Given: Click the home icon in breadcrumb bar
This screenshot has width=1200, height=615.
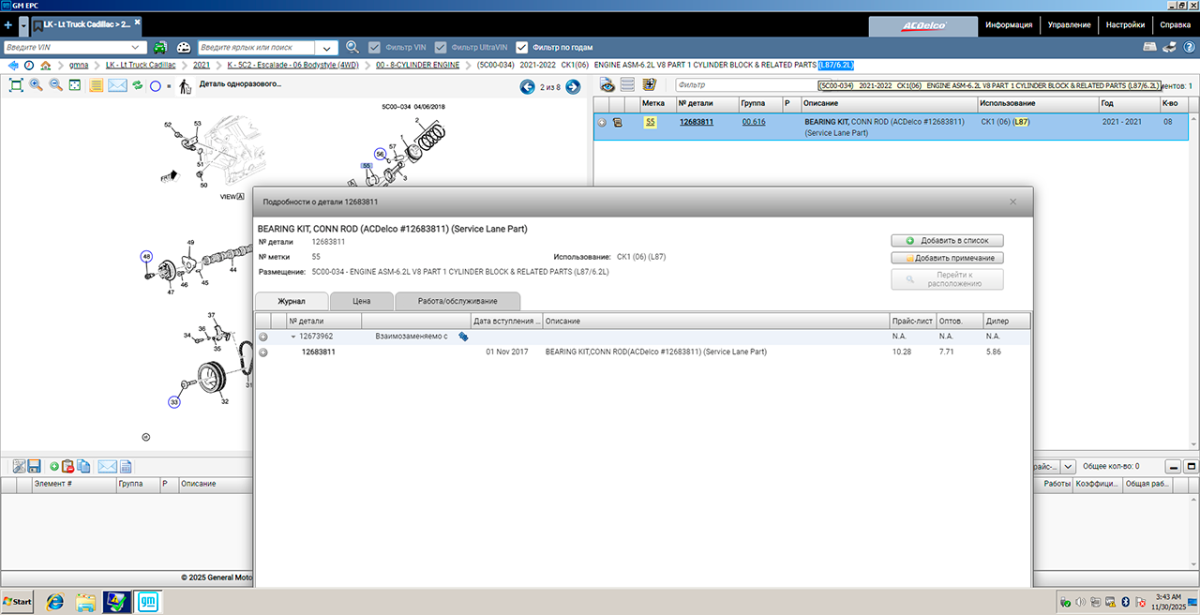Looking at the screenshot, I should 46,65.
